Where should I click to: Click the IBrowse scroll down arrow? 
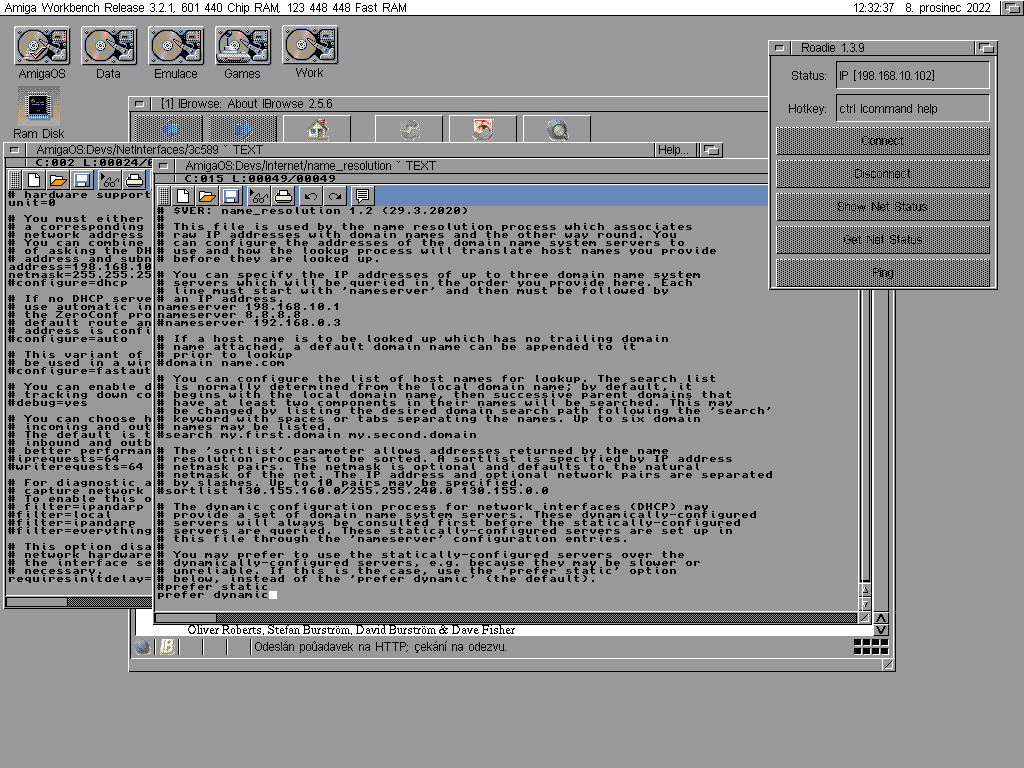pyautogui.click(x=880, y=629)
